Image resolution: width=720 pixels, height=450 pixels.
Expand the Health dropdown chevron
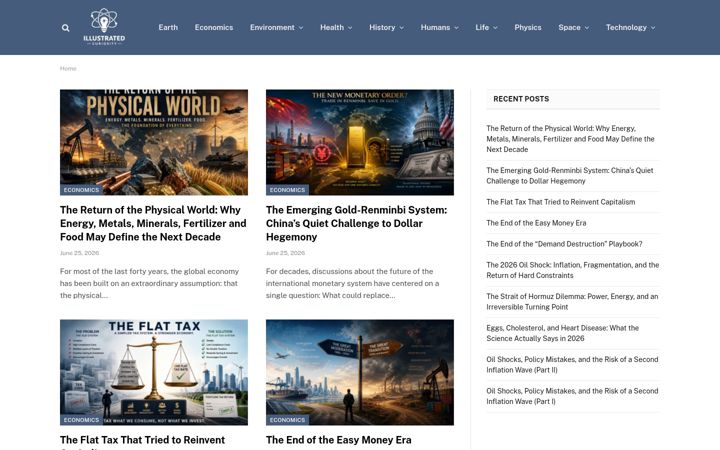(x=350, y=28)
